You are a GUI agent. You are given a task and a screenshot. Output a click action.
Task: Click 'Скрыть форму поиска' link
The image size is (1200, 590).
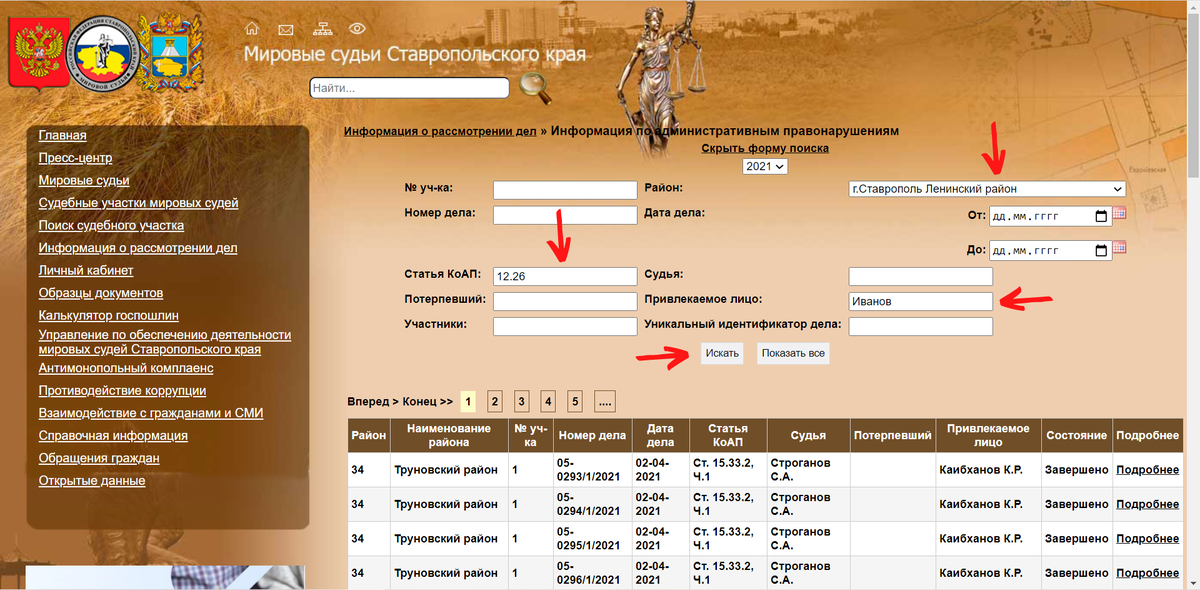click(765, 148)
